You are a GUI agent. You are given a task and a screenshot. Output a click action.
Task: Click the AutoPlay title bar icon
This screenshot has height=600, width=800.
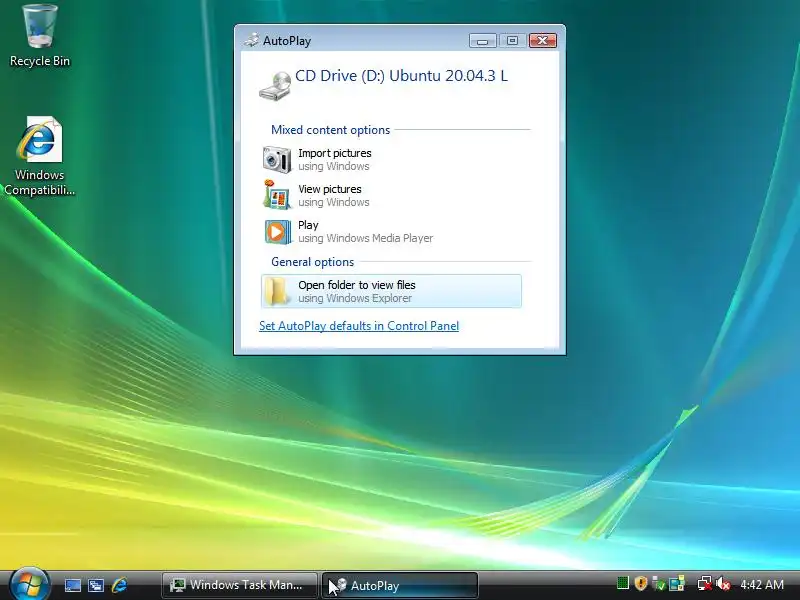pos(251,40)
